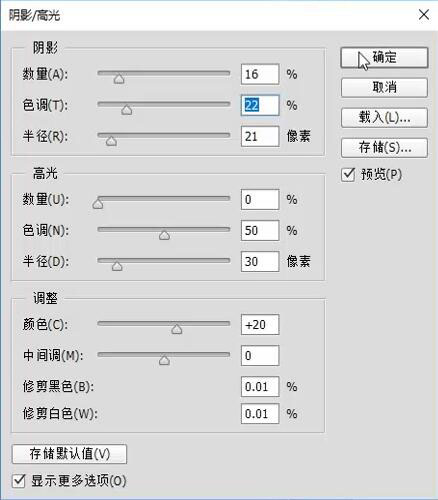The width and height of the screenshot is (438, 500).
Task: Click the highlight 色调(N) slider handle
Action: 164,235
